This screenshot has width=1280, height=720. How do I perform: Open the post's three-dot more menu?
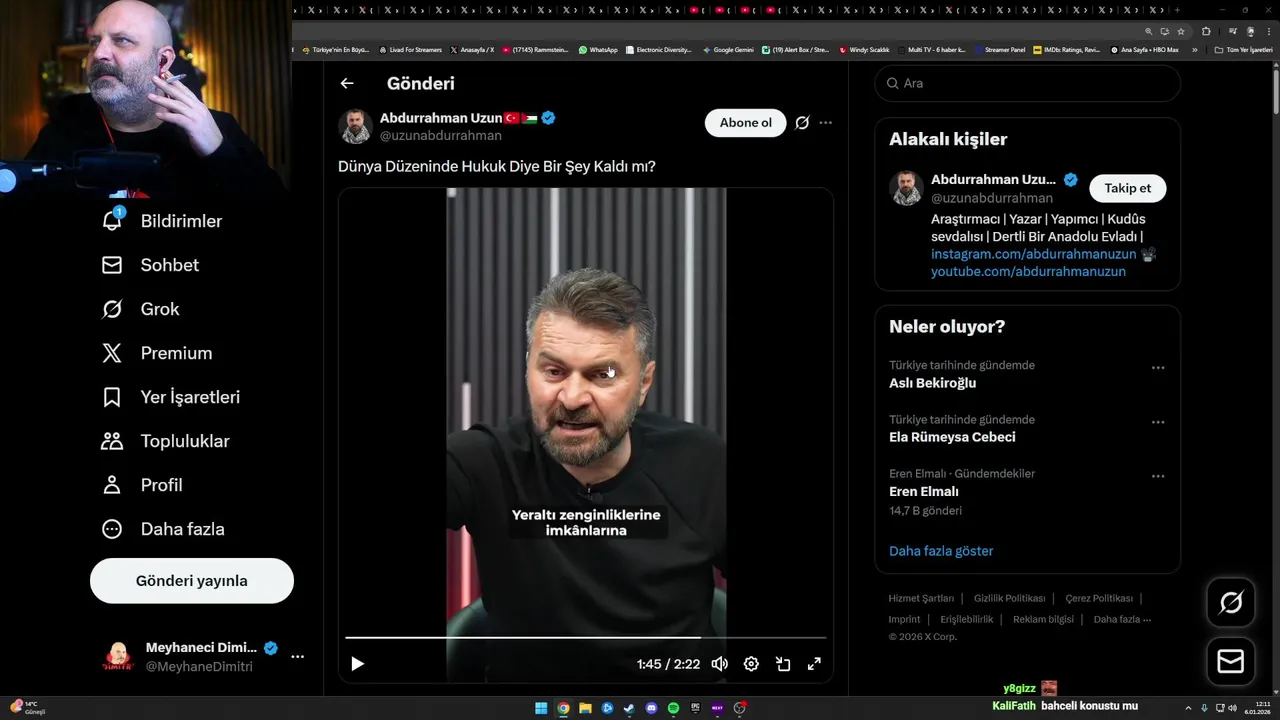coord(826,123)
